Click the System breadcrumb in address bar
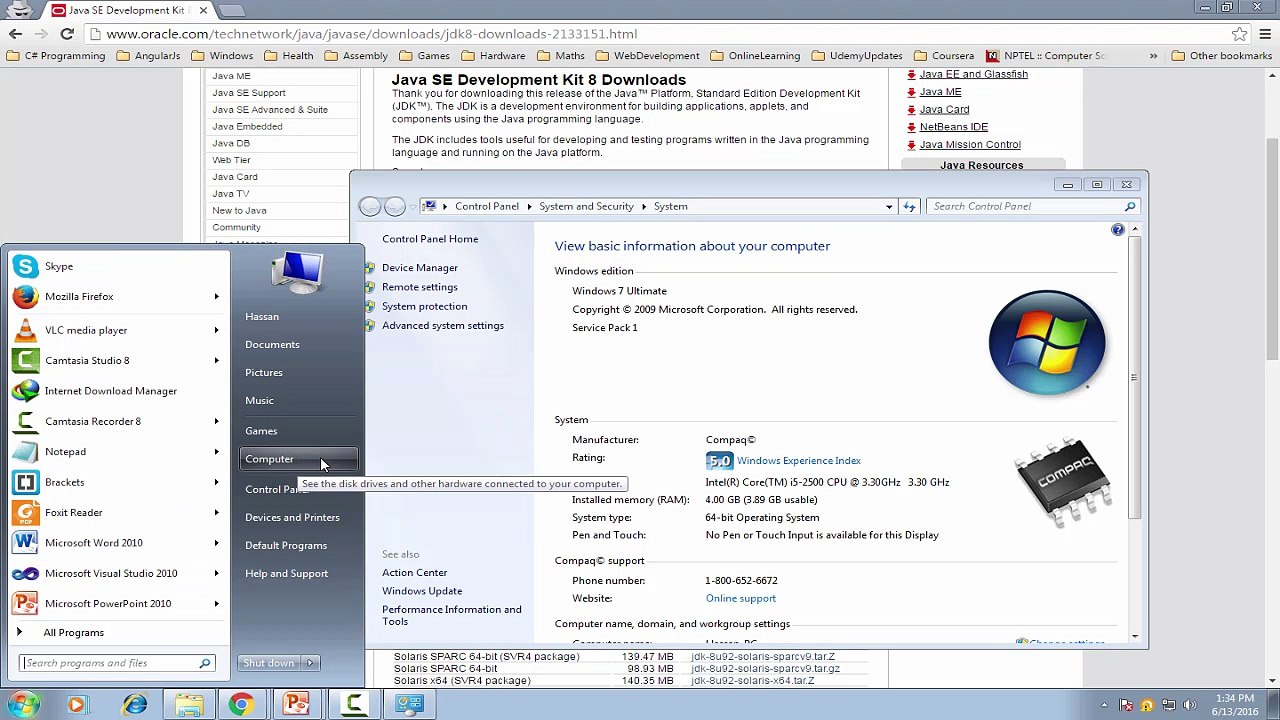 pyautogui.click(x=671, y=206)
